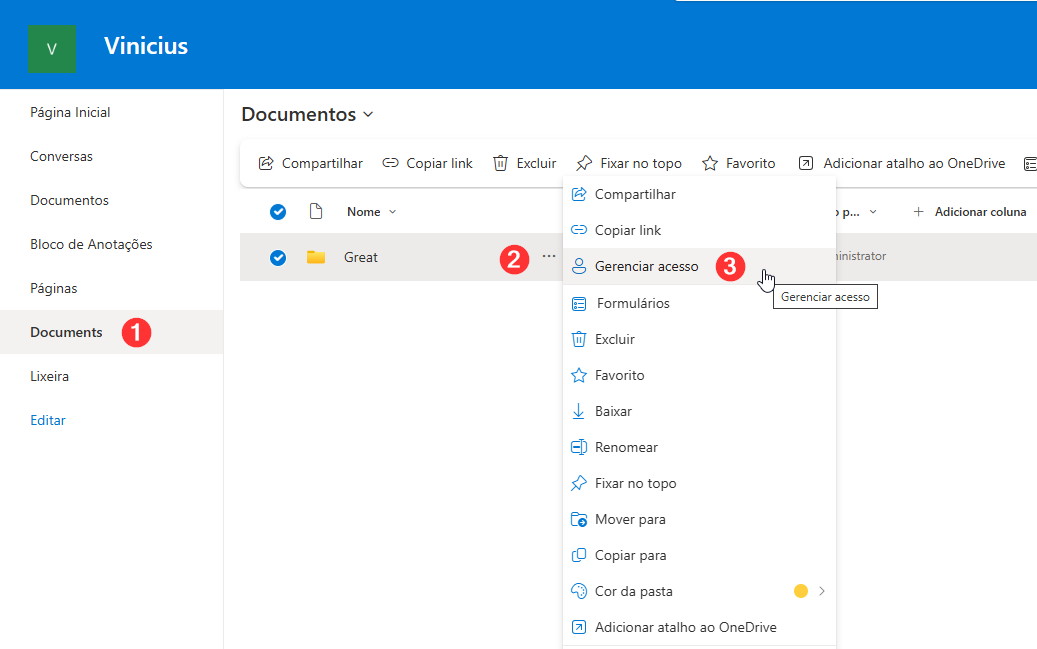Toggle the select-all checkbox in header row
The image size is (1037, 649).
tap(279, 212)
